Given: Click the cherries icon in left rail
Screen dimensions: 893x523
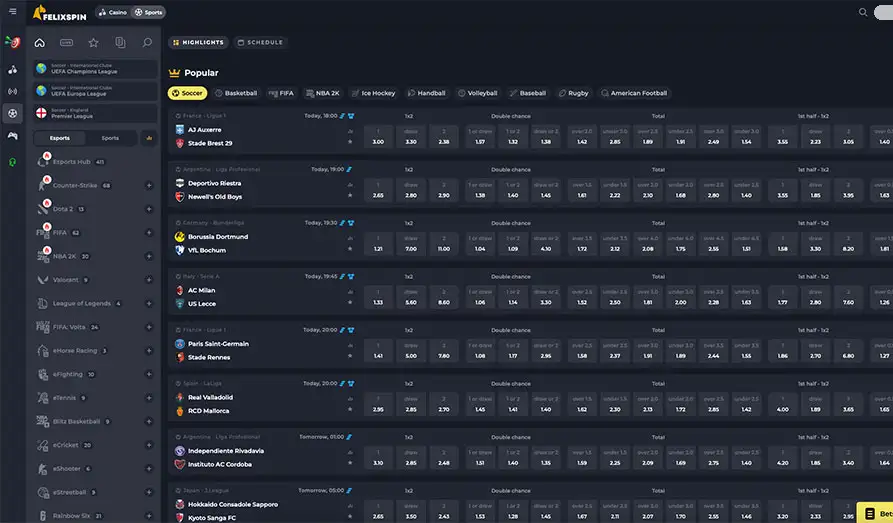Looking at the screenshot, I should [13, 70].
